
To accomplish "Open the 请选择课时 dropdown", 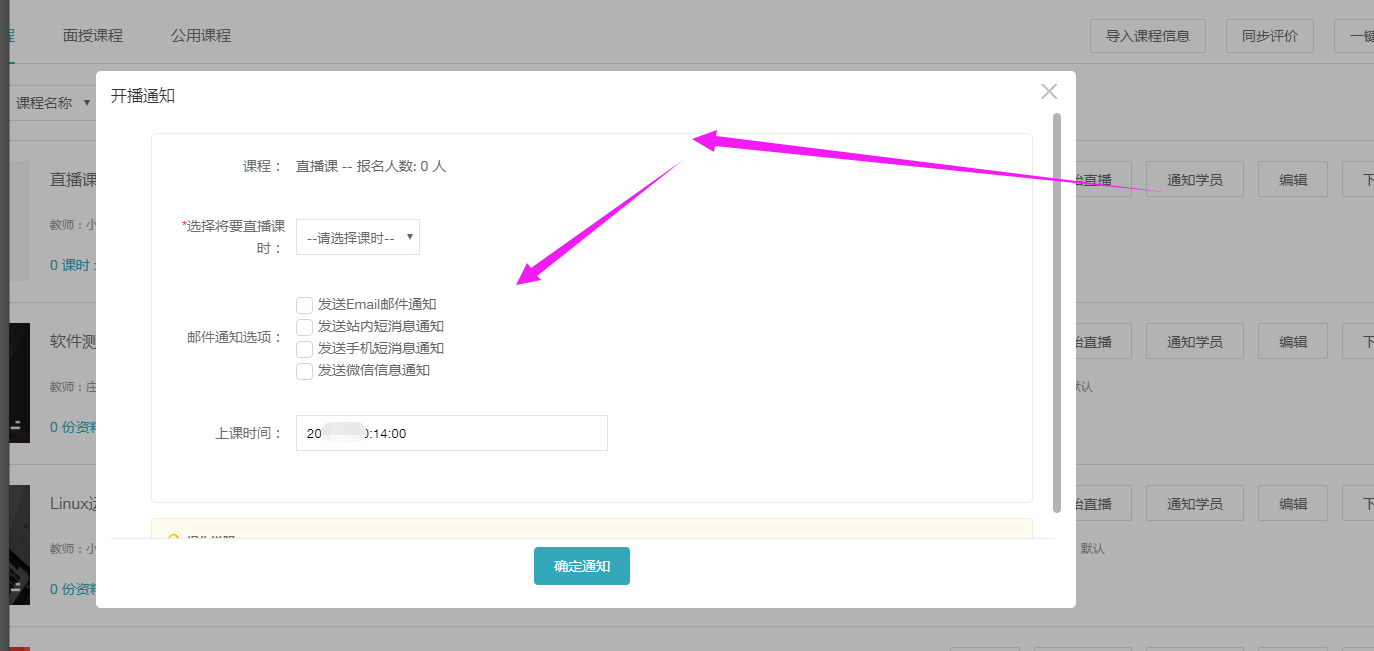I will [x=358, y=238].
